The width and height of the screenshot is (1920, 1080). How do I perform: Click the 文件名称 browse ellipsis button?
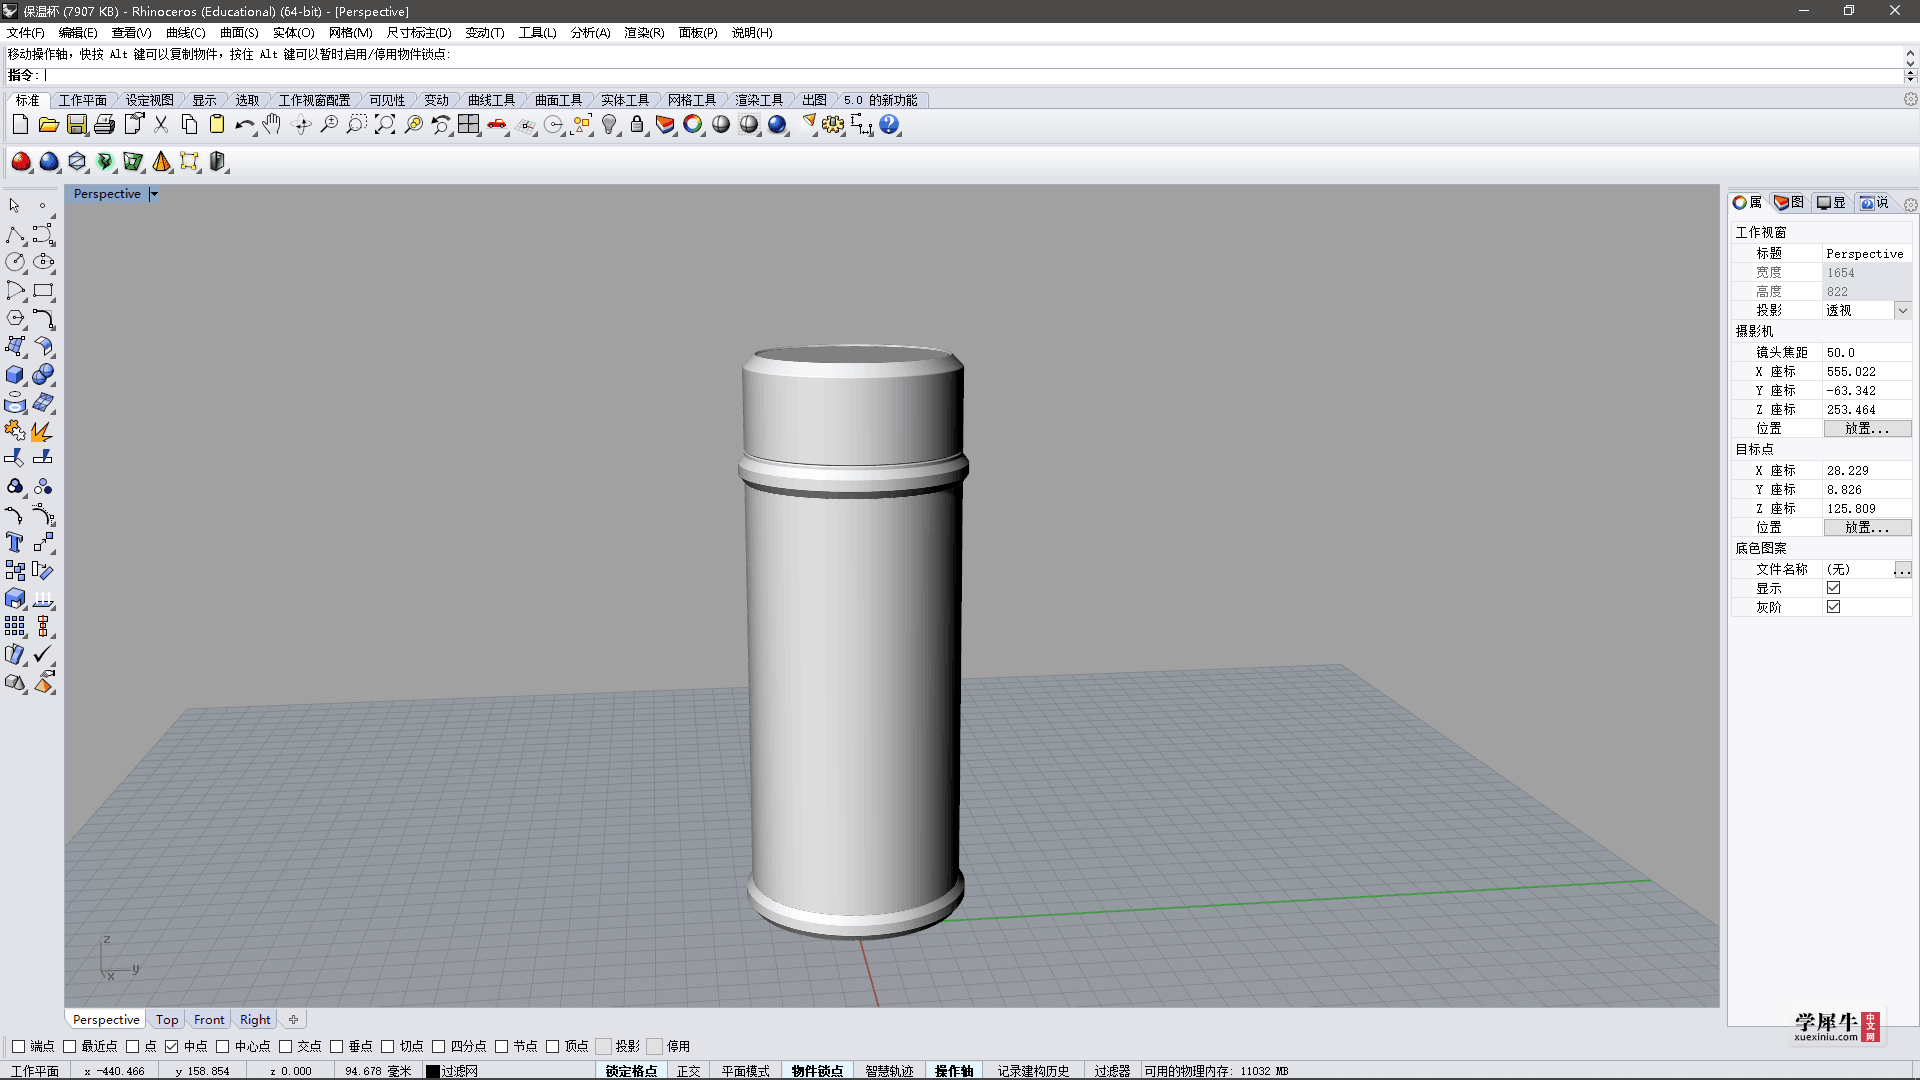pos(1903,570)
